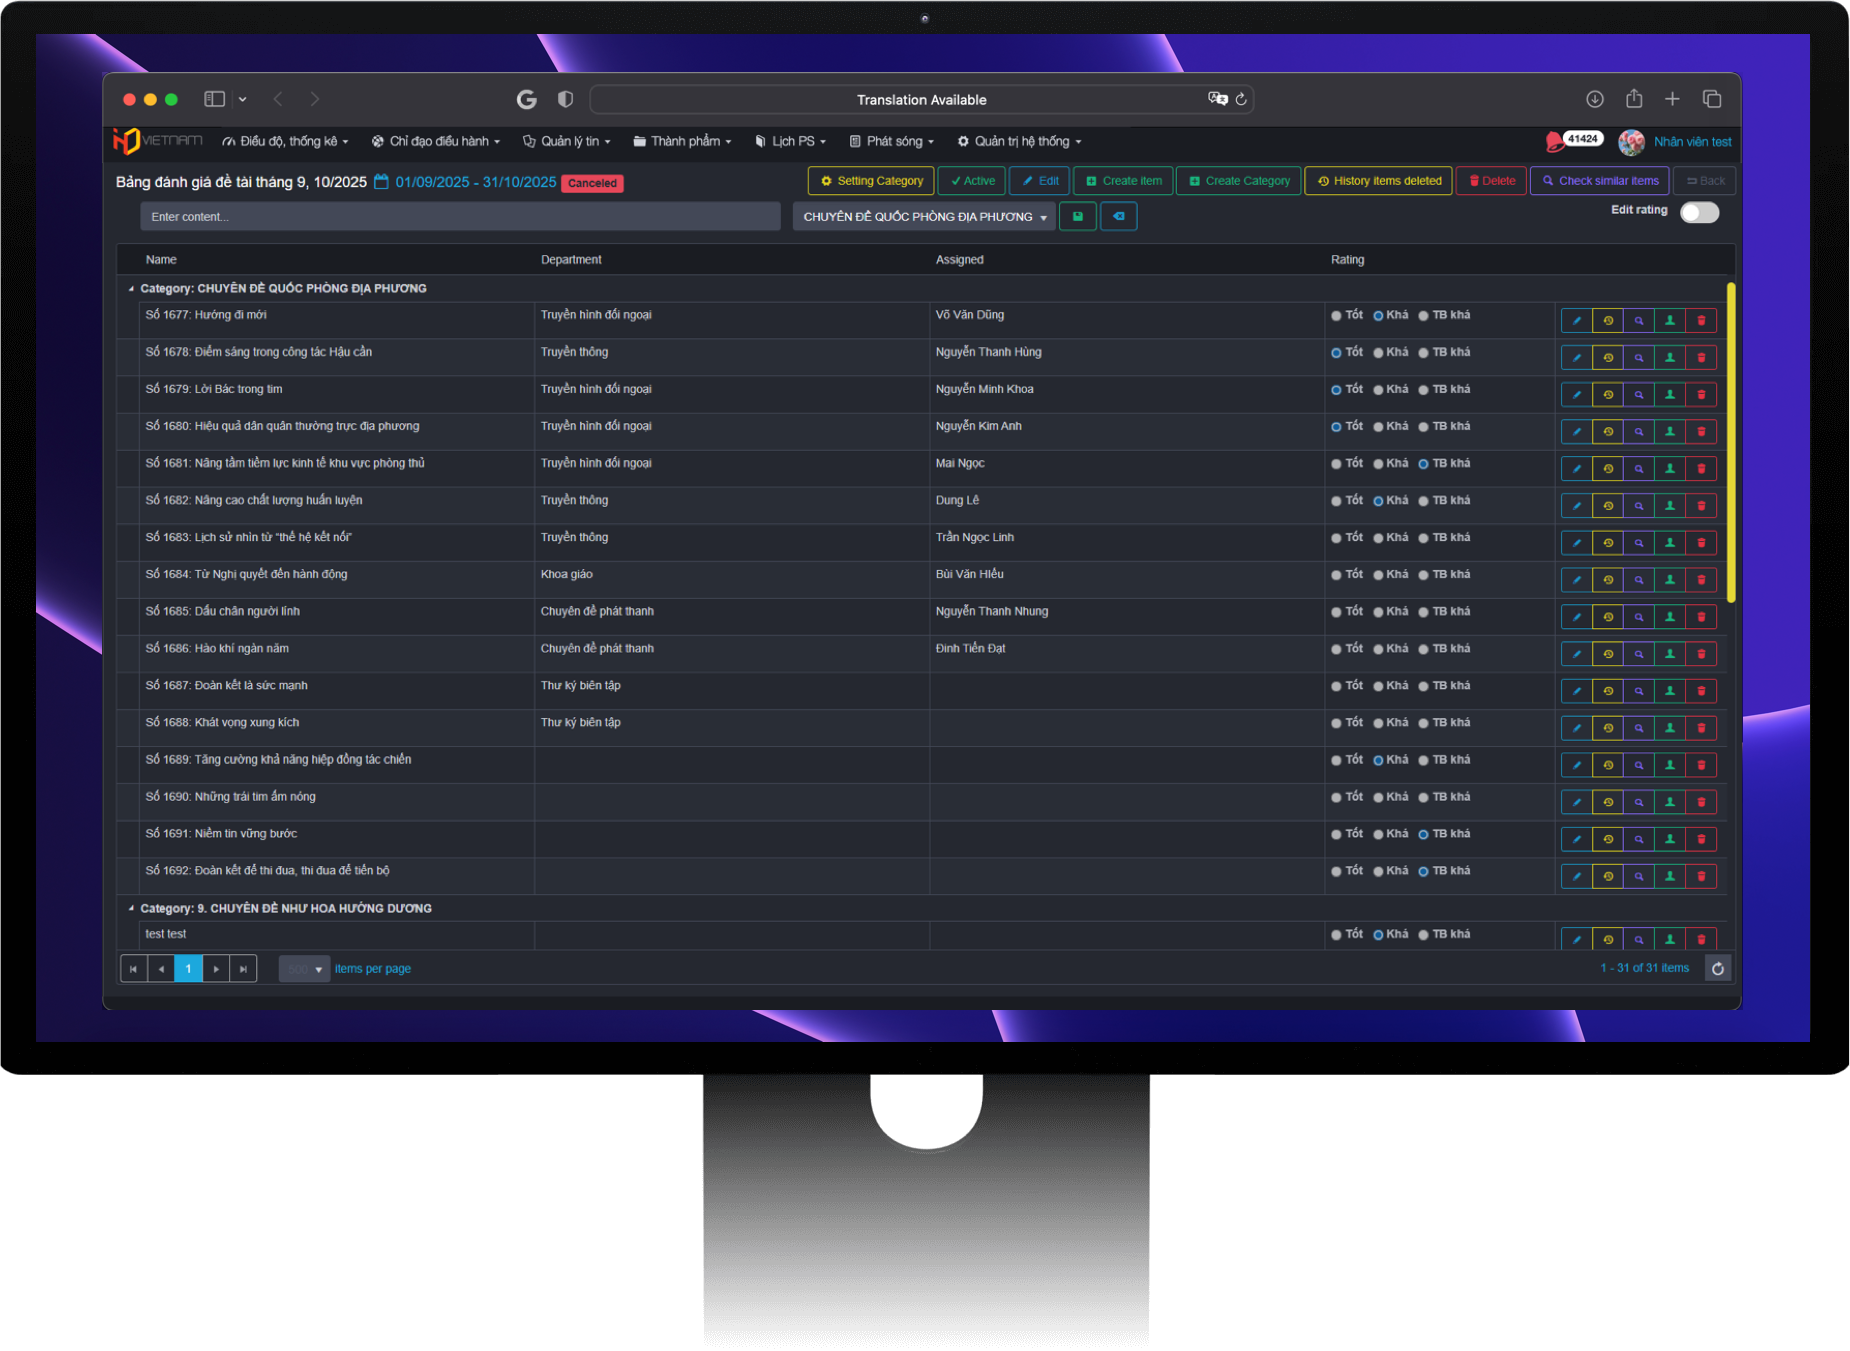Select the TB khá rating for Số 1684
1850x1351 pixels.
pyautogui.click(x=1423, y=575)
